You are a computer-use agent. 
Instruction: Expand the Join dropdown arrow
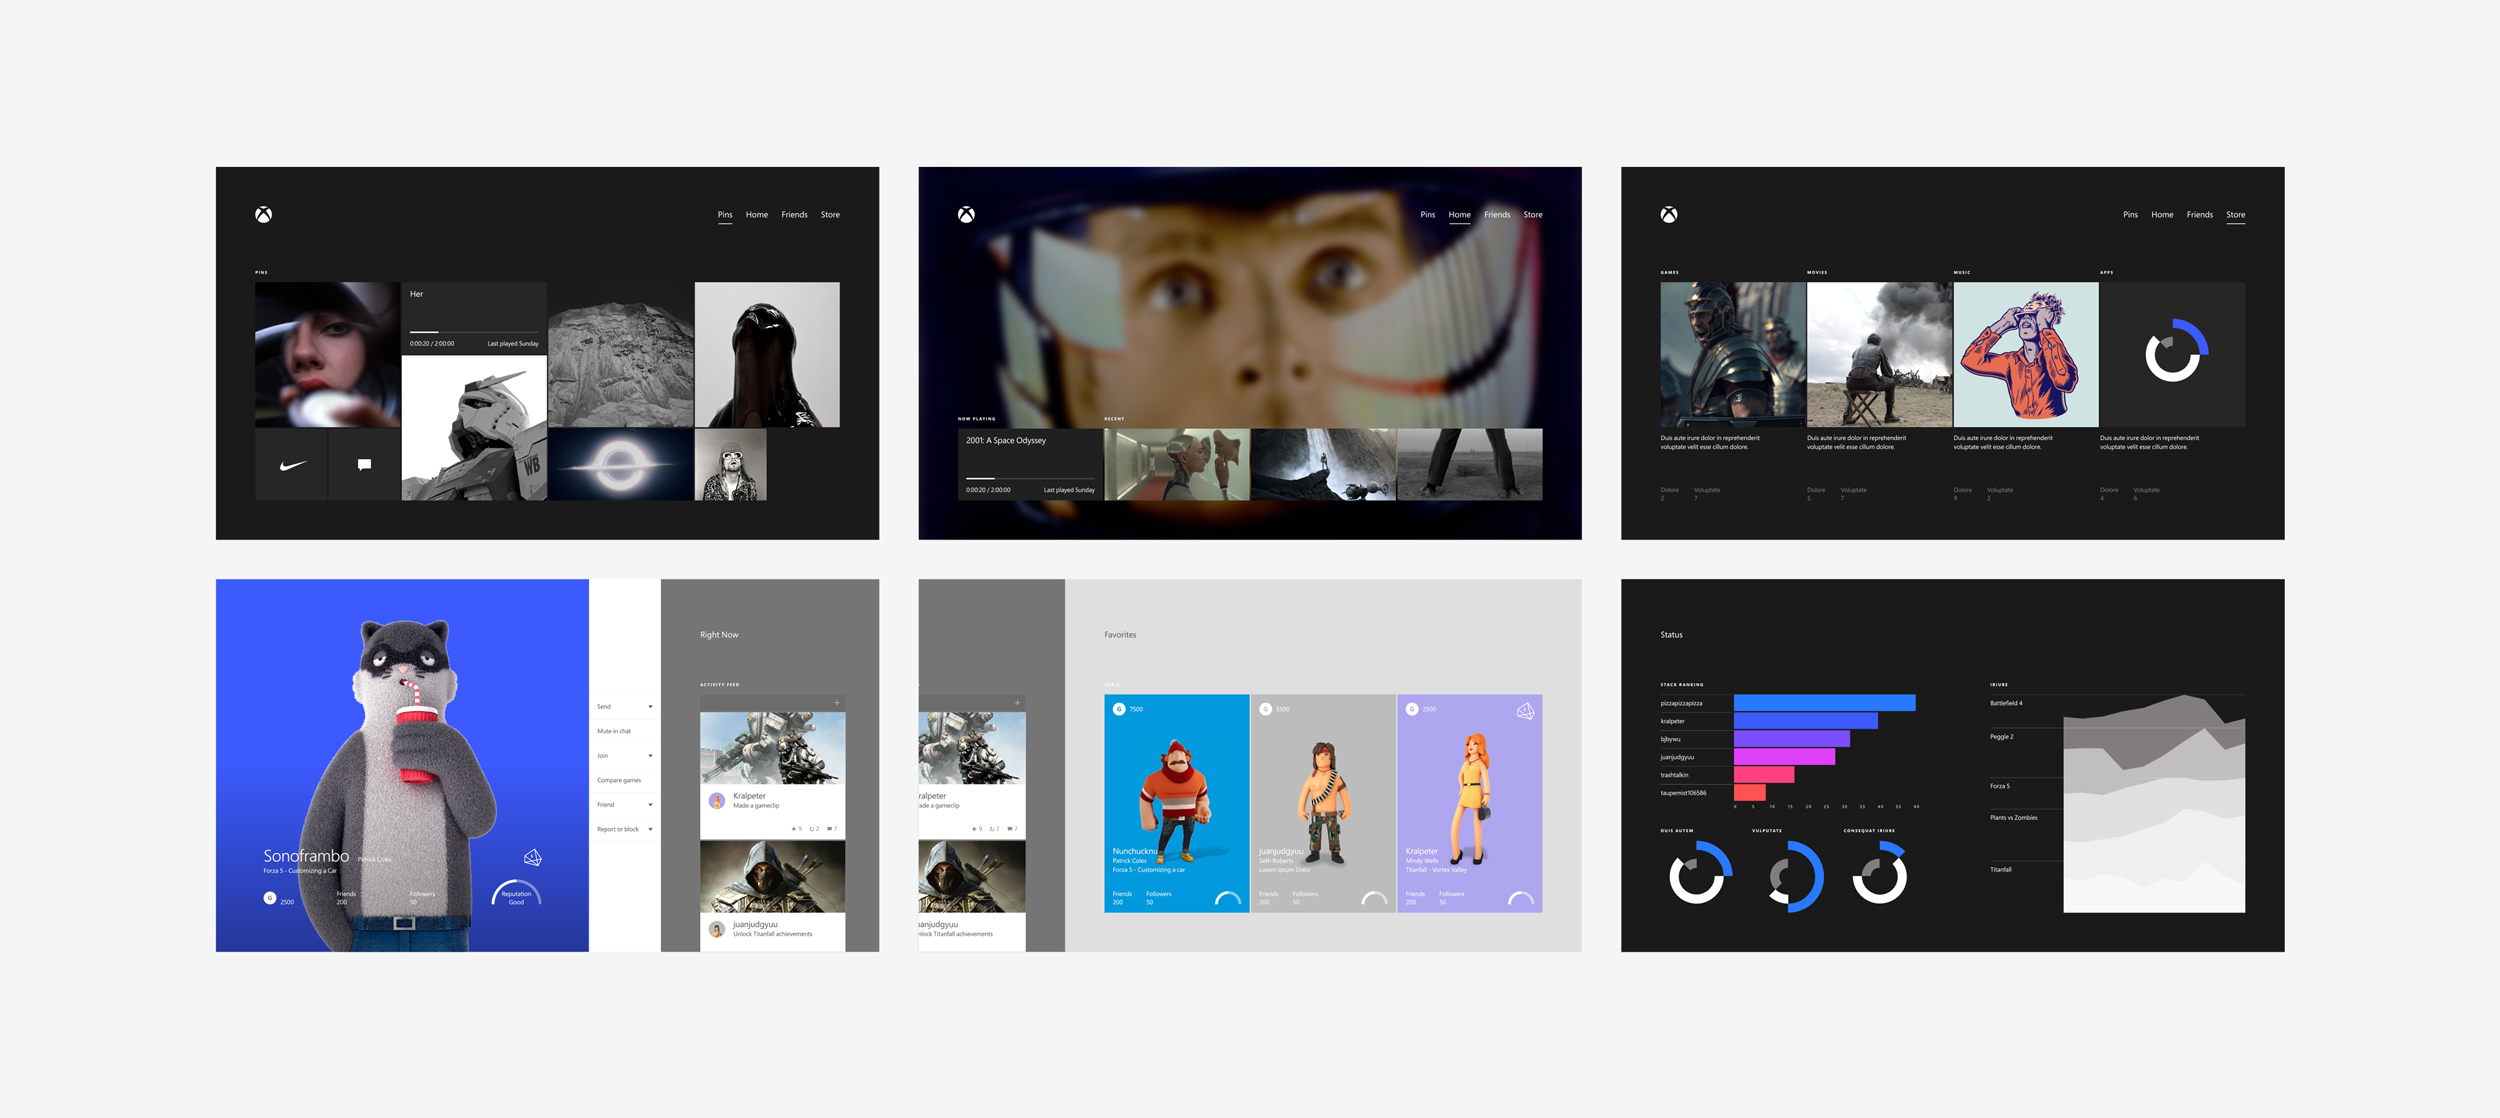click(650, 756)
